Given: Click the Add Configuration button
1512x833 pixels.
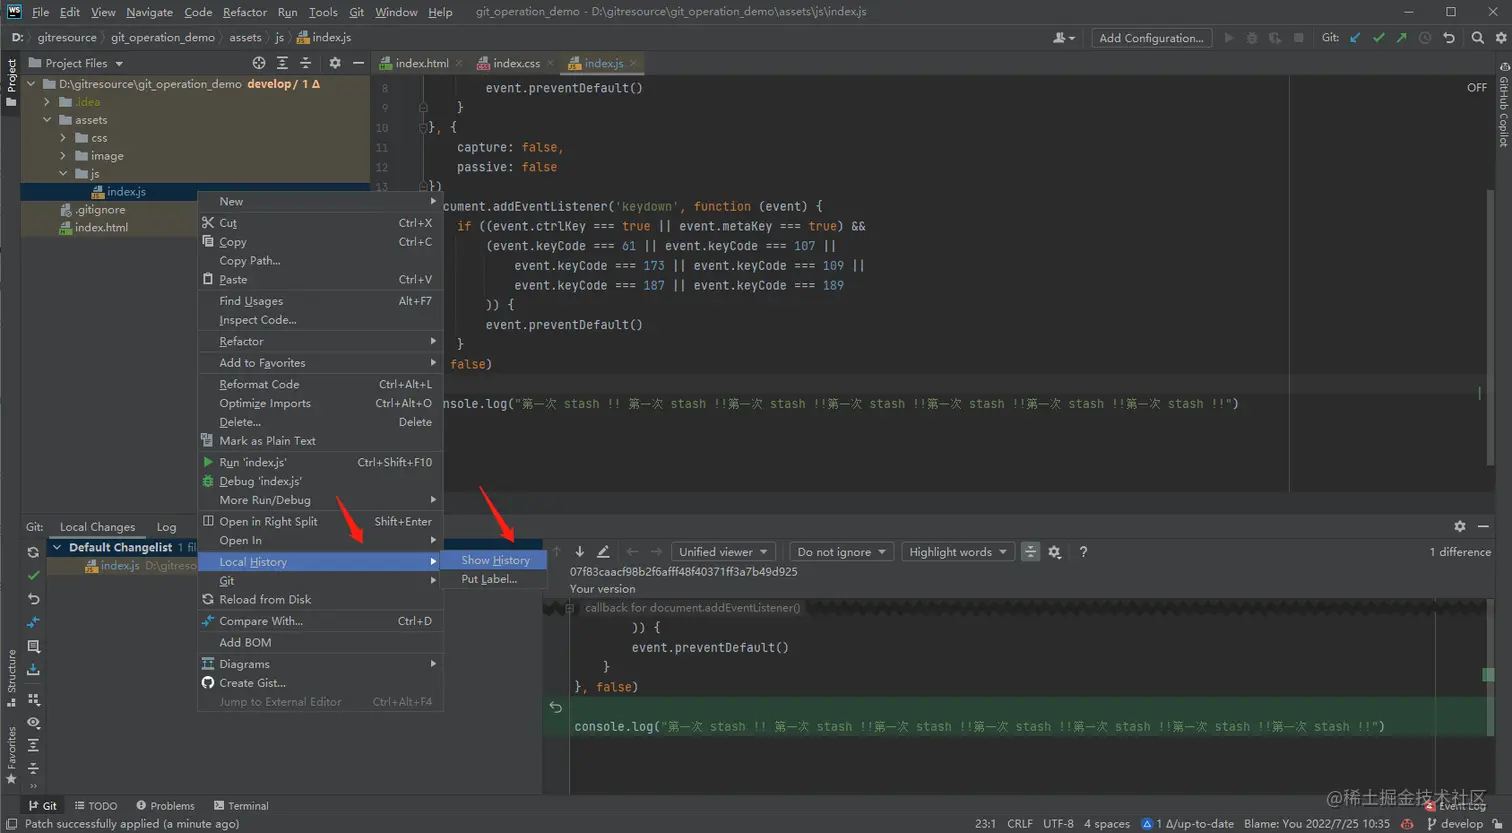Looking at the screenshot, I should coord(1150,38).
